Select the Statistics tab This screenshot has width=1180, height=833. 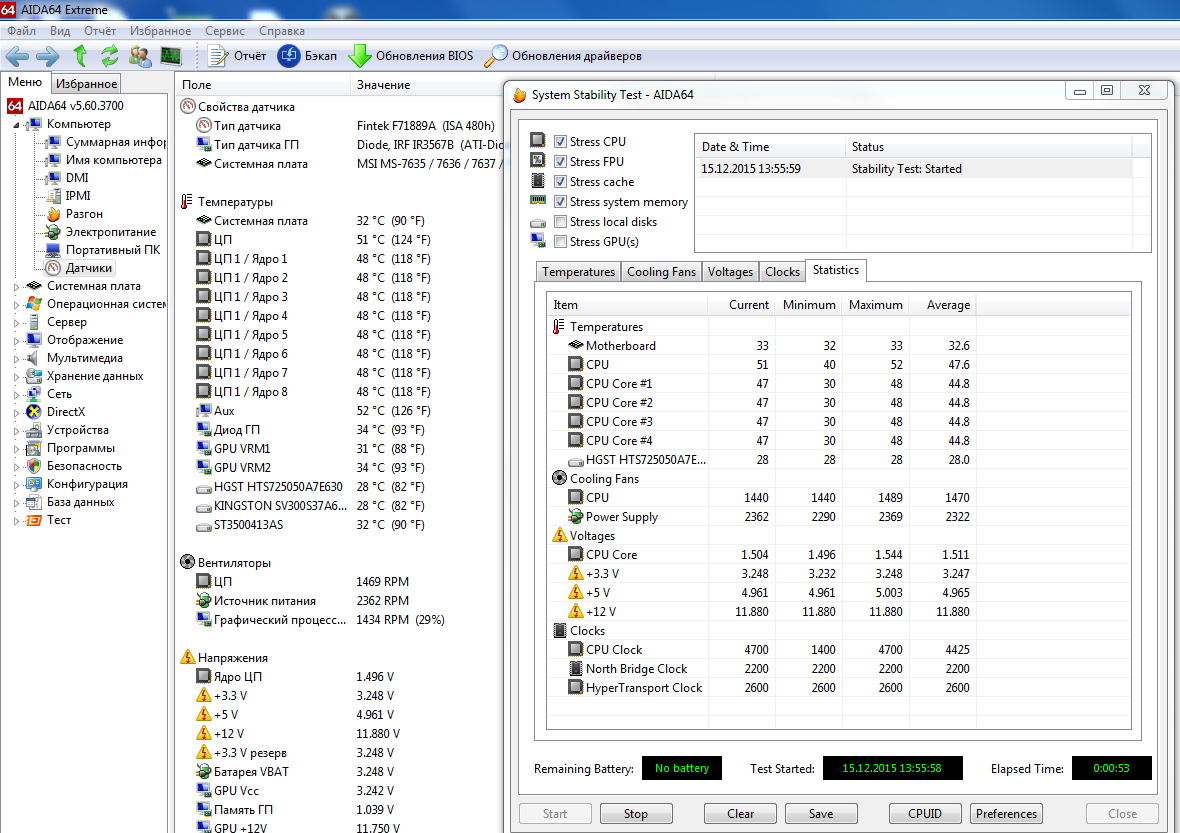click(x=835, y=270)
